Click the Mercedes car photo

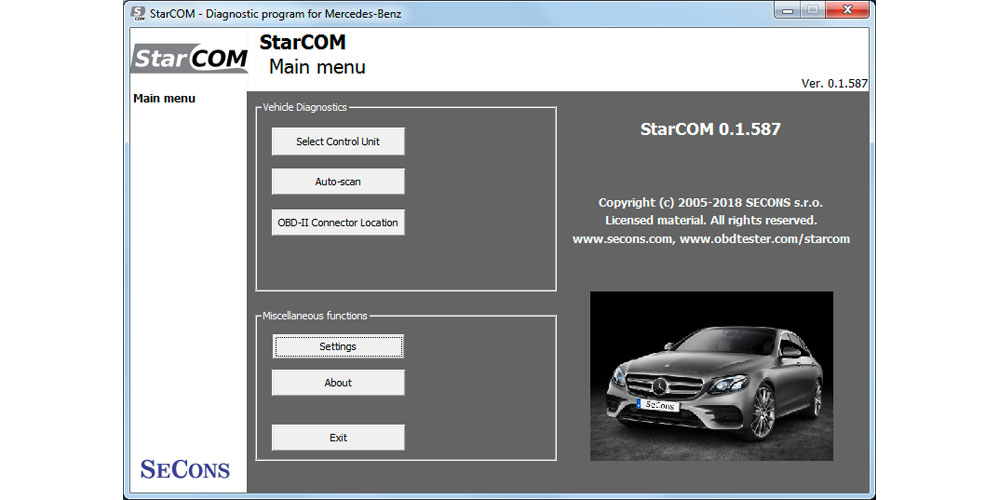tap(711, 376)
